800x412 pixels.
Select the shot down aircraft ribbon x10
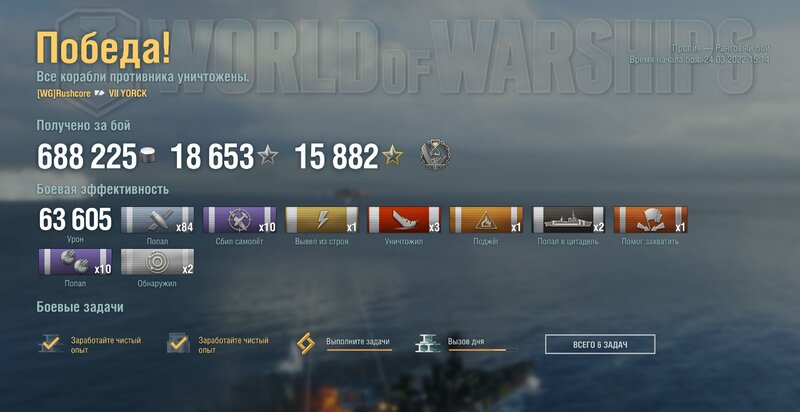click(x=239, y=220)
